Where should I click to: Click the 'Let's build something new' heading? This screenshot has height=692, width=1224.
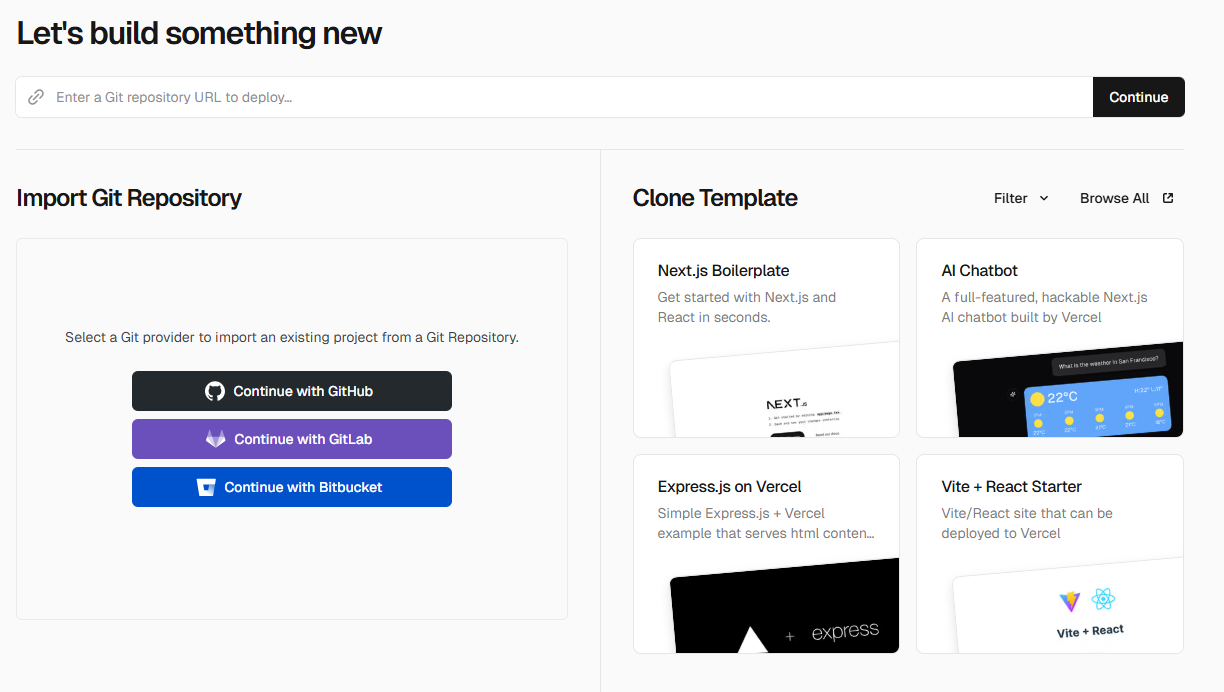coord(199,33)
